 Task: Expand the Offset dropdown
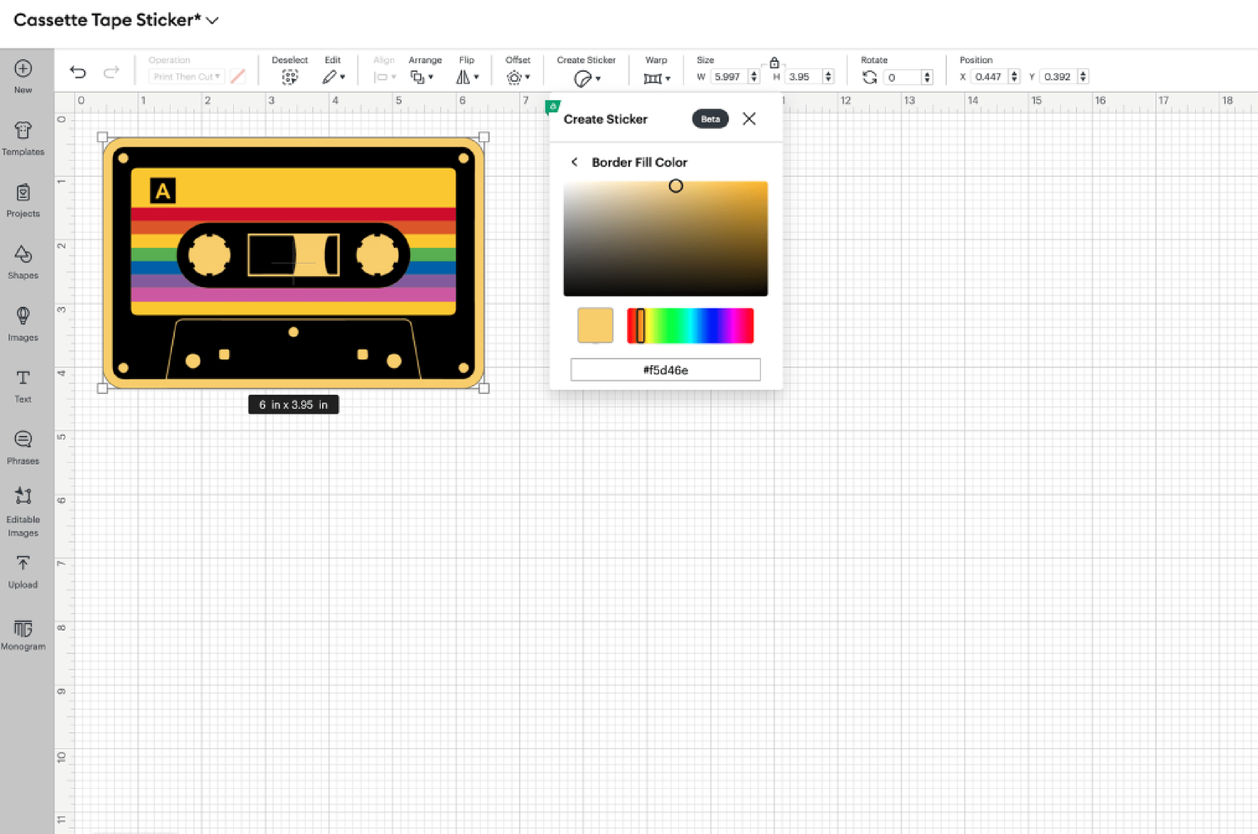coord(517,77)
